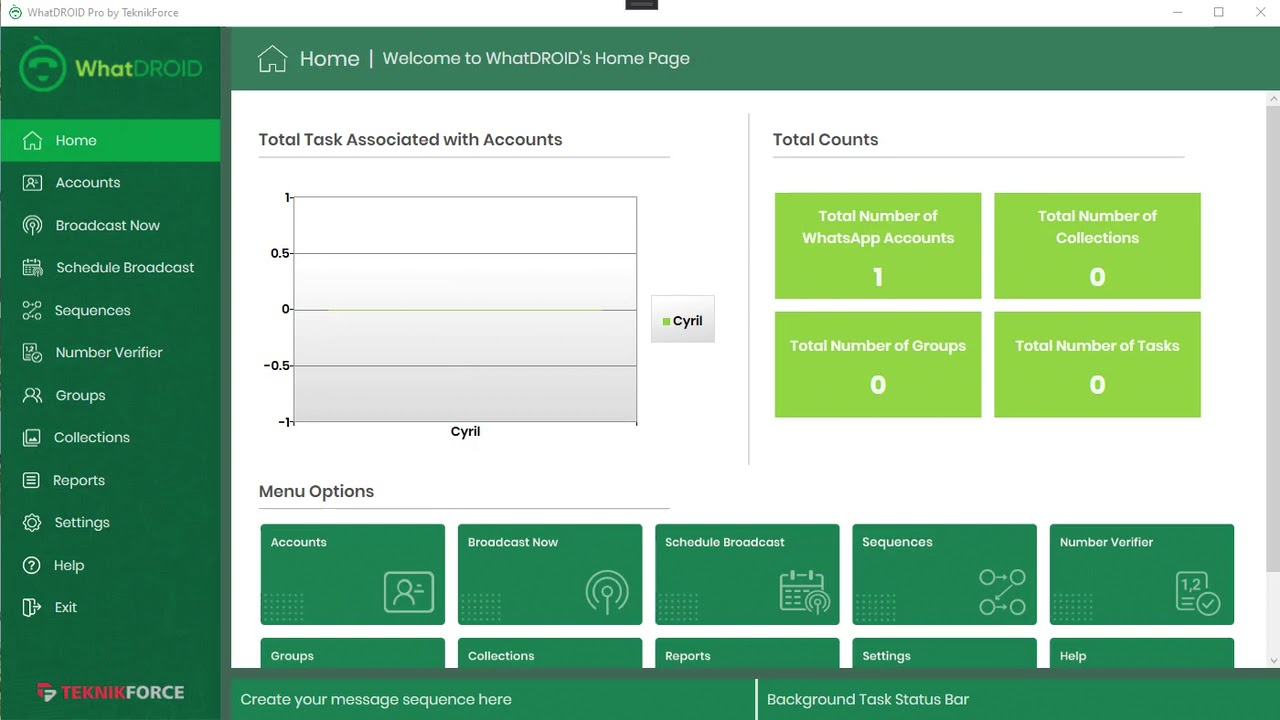
Task: Open Reports from the sidebar
Action: click(x=110, y=480)
